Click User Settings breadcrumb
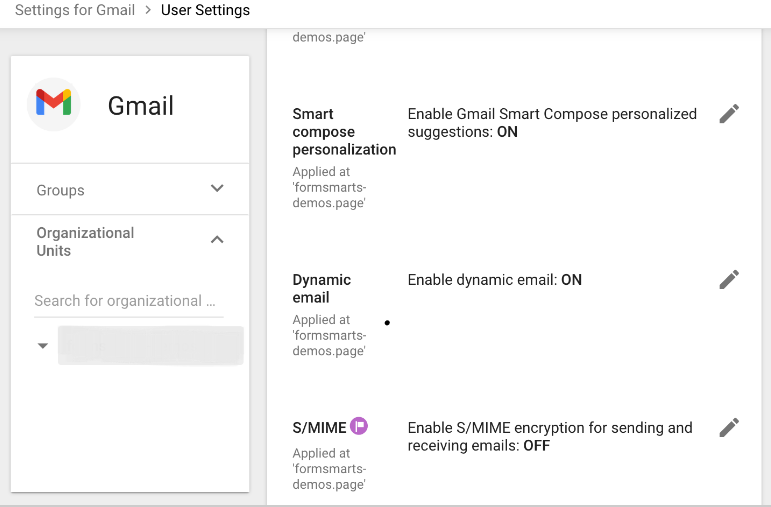771x507 pixels. 205,10
